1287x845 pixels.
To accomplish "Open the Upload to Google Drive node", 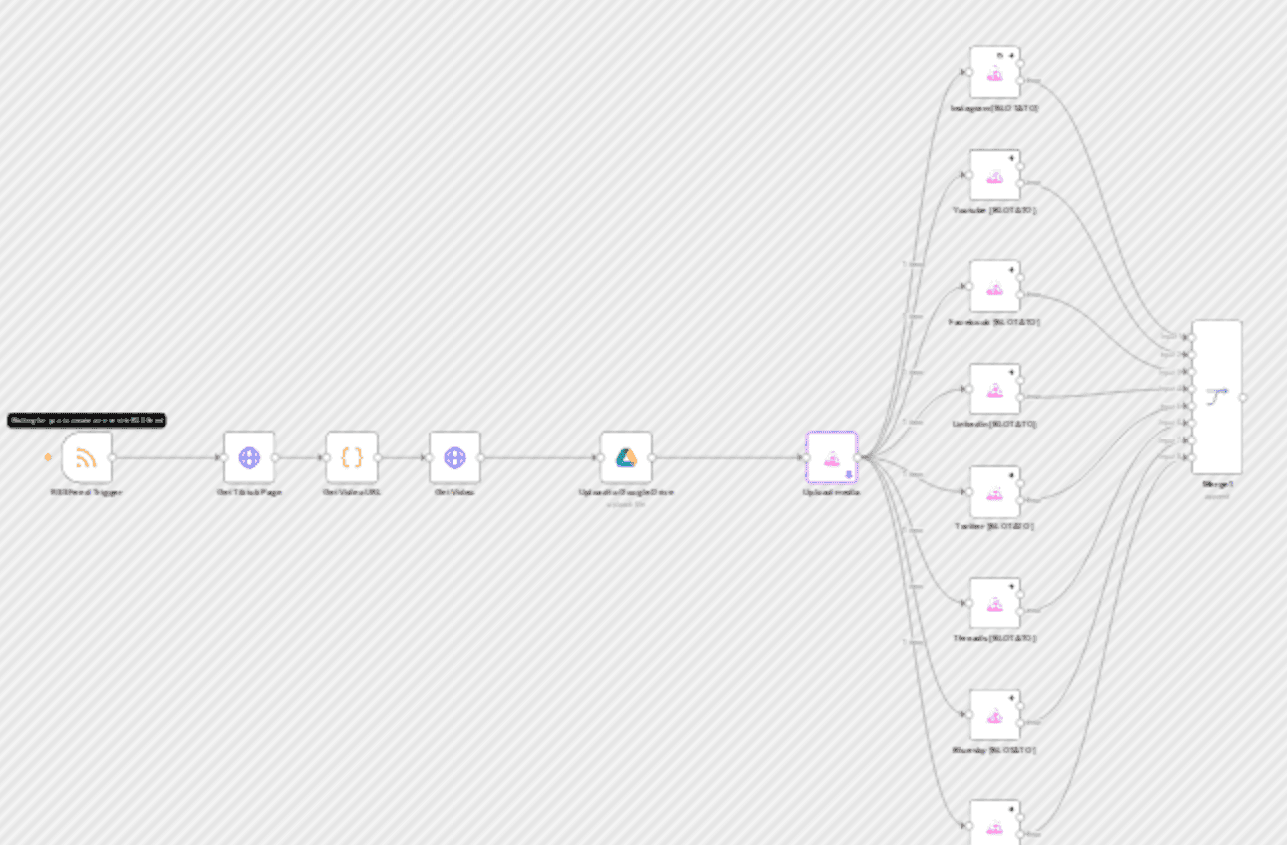I will 626,457.
